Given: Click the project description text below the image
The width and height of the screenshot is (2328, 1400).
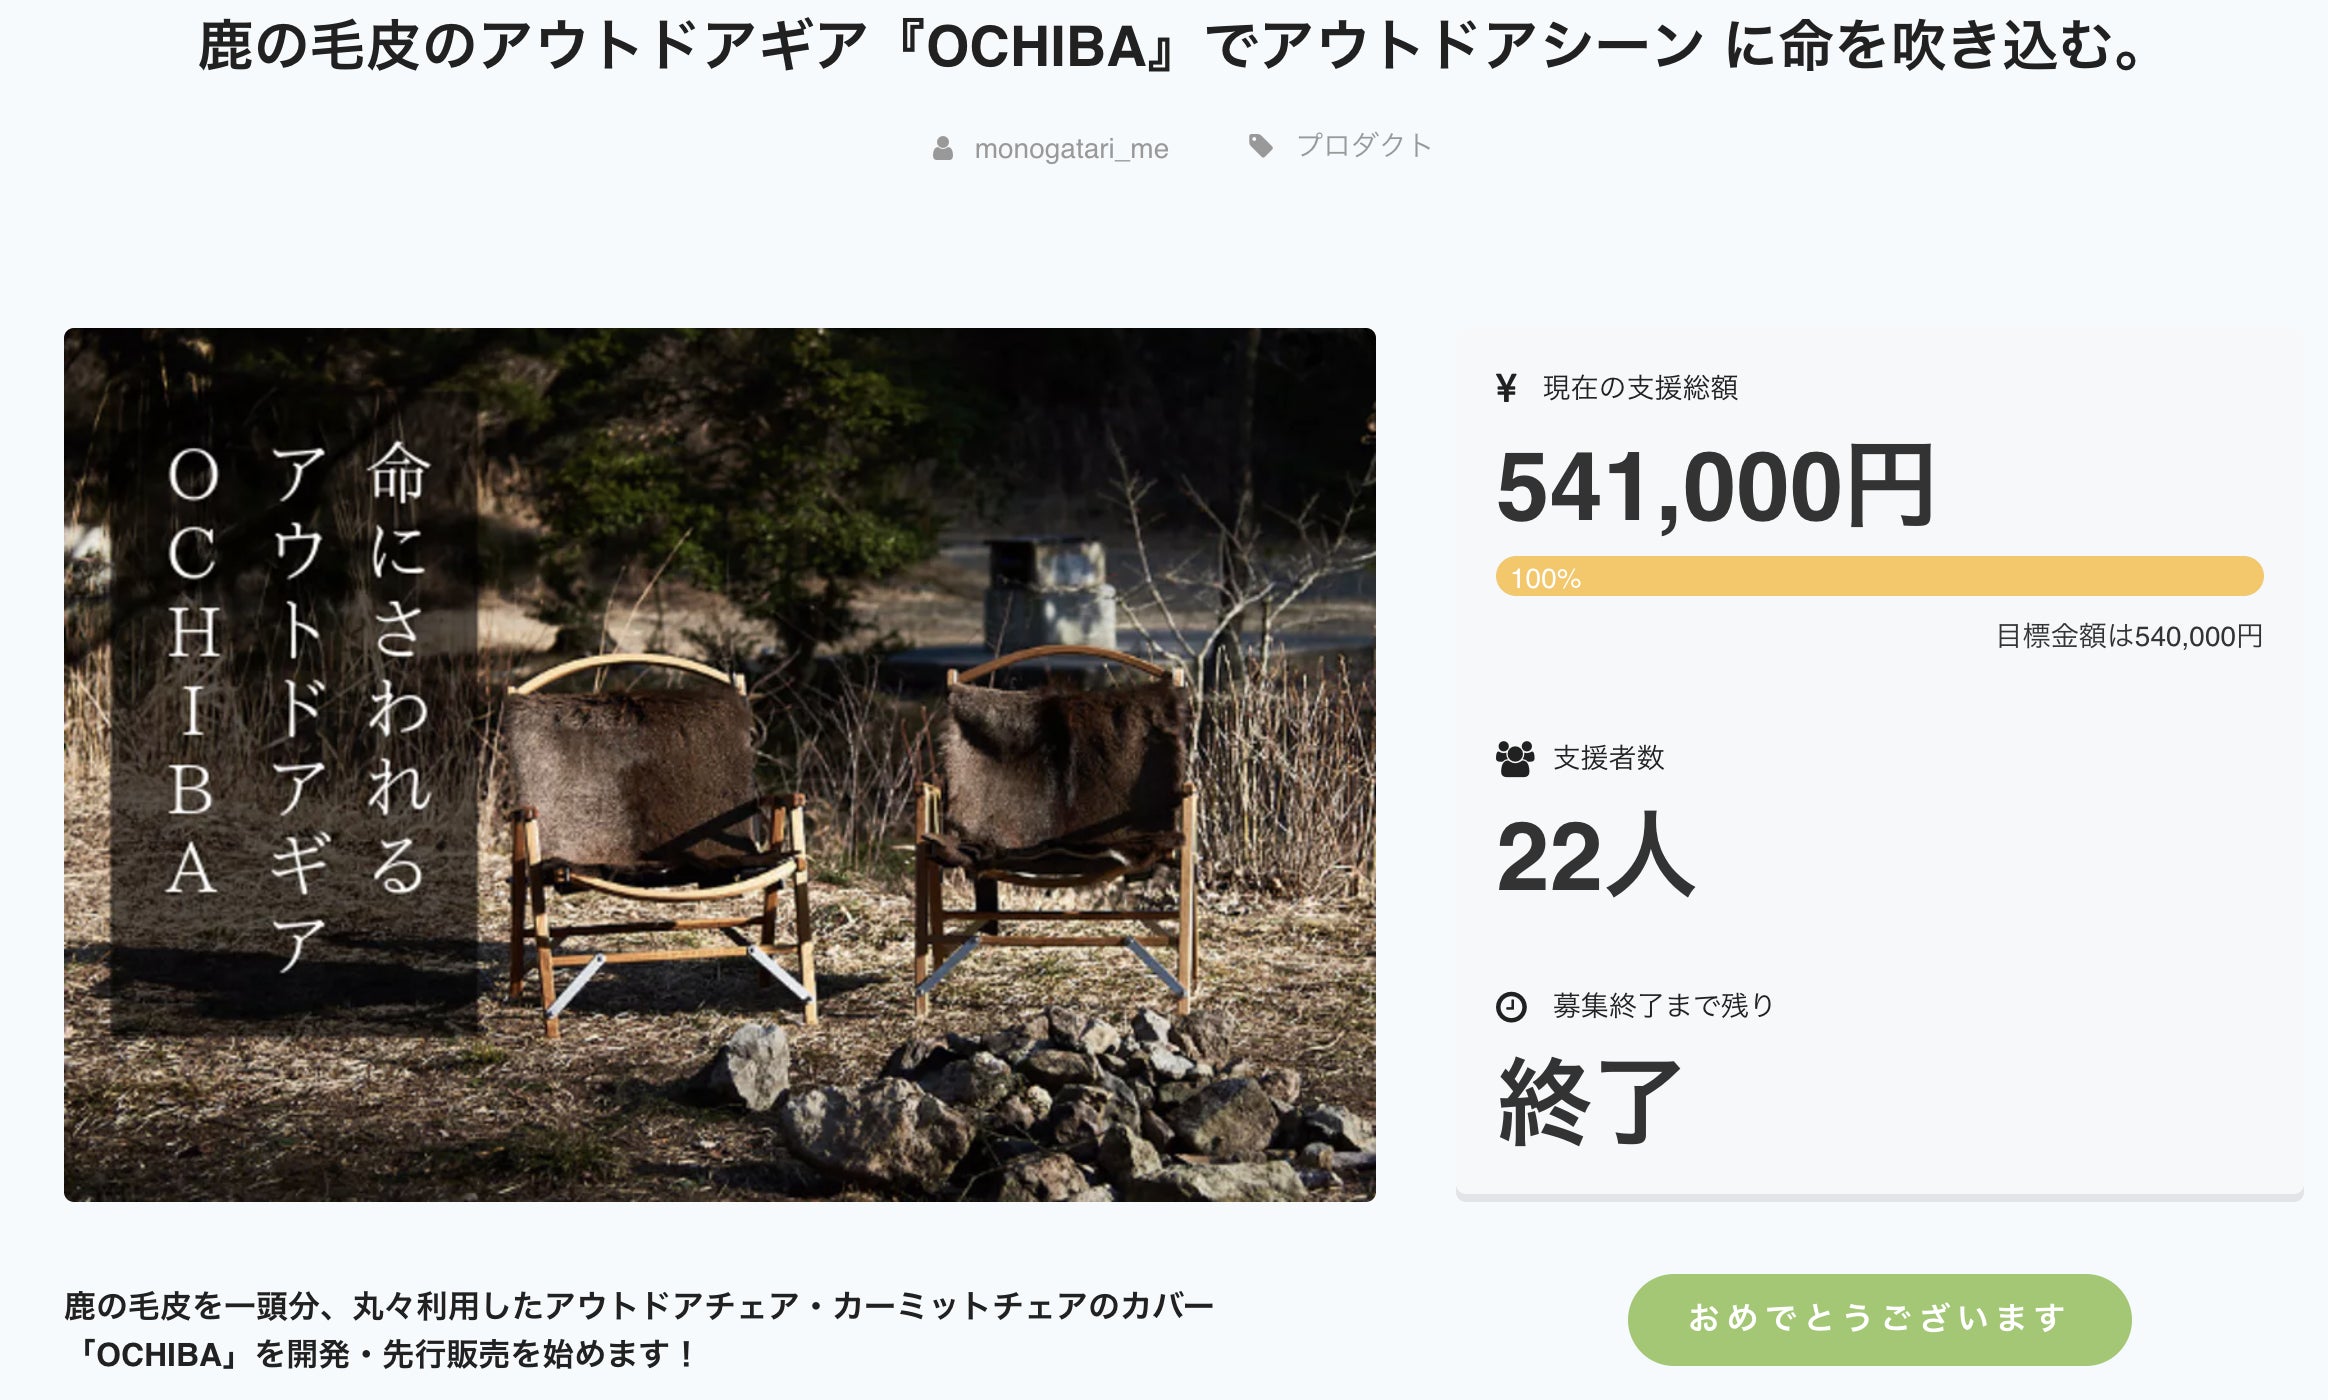Looking at the screenshot, I should tap(640, 1330).
